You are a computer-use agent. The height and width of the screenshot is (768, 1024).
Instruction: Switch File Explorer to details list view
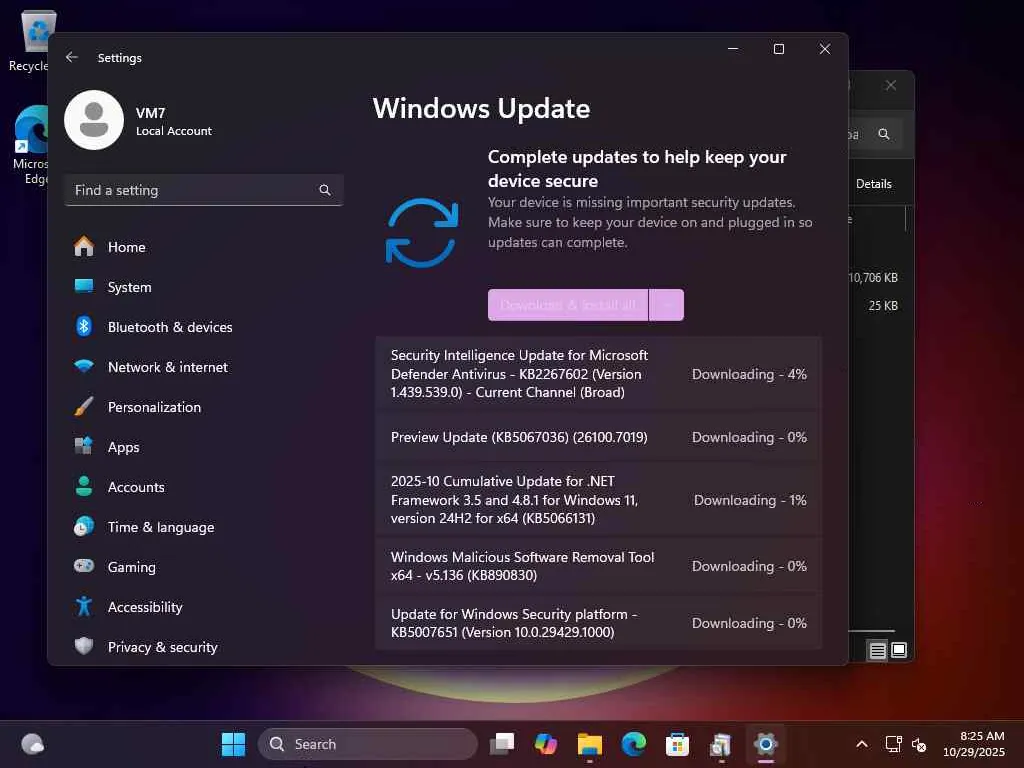(877, 650)
